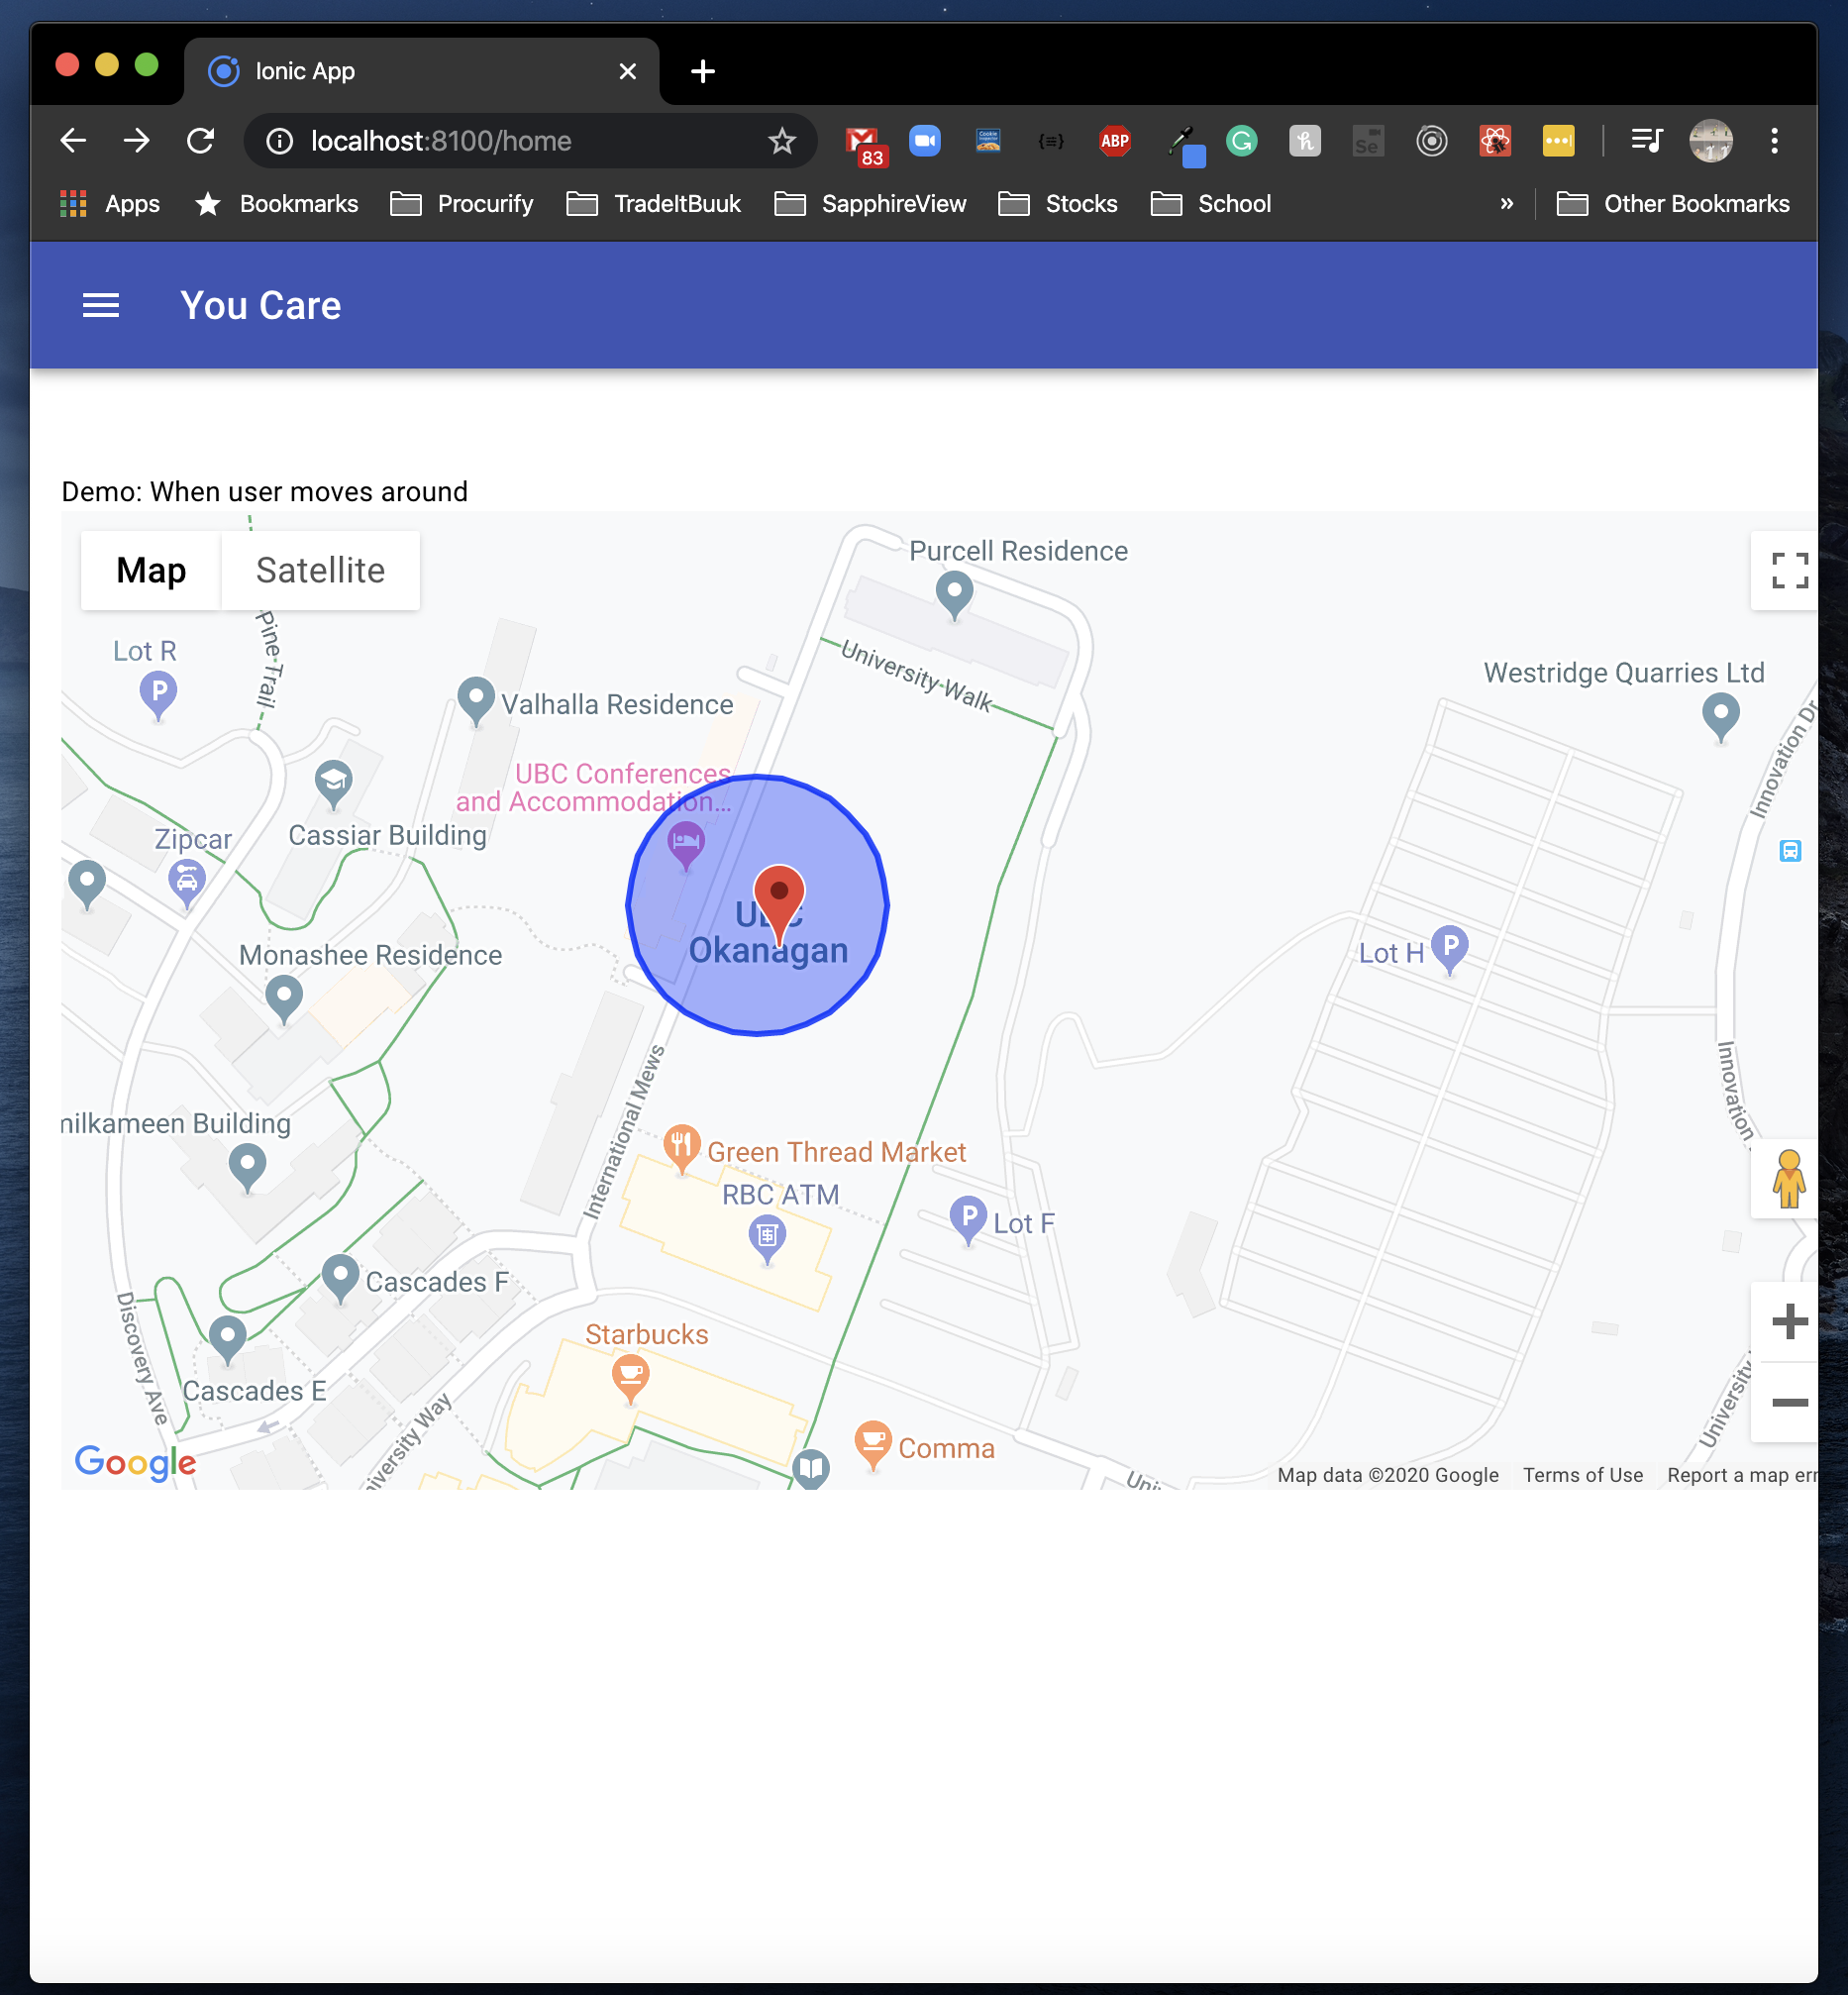
Task: Expand the School bookmarks folder
Action: pos(1211,204)
